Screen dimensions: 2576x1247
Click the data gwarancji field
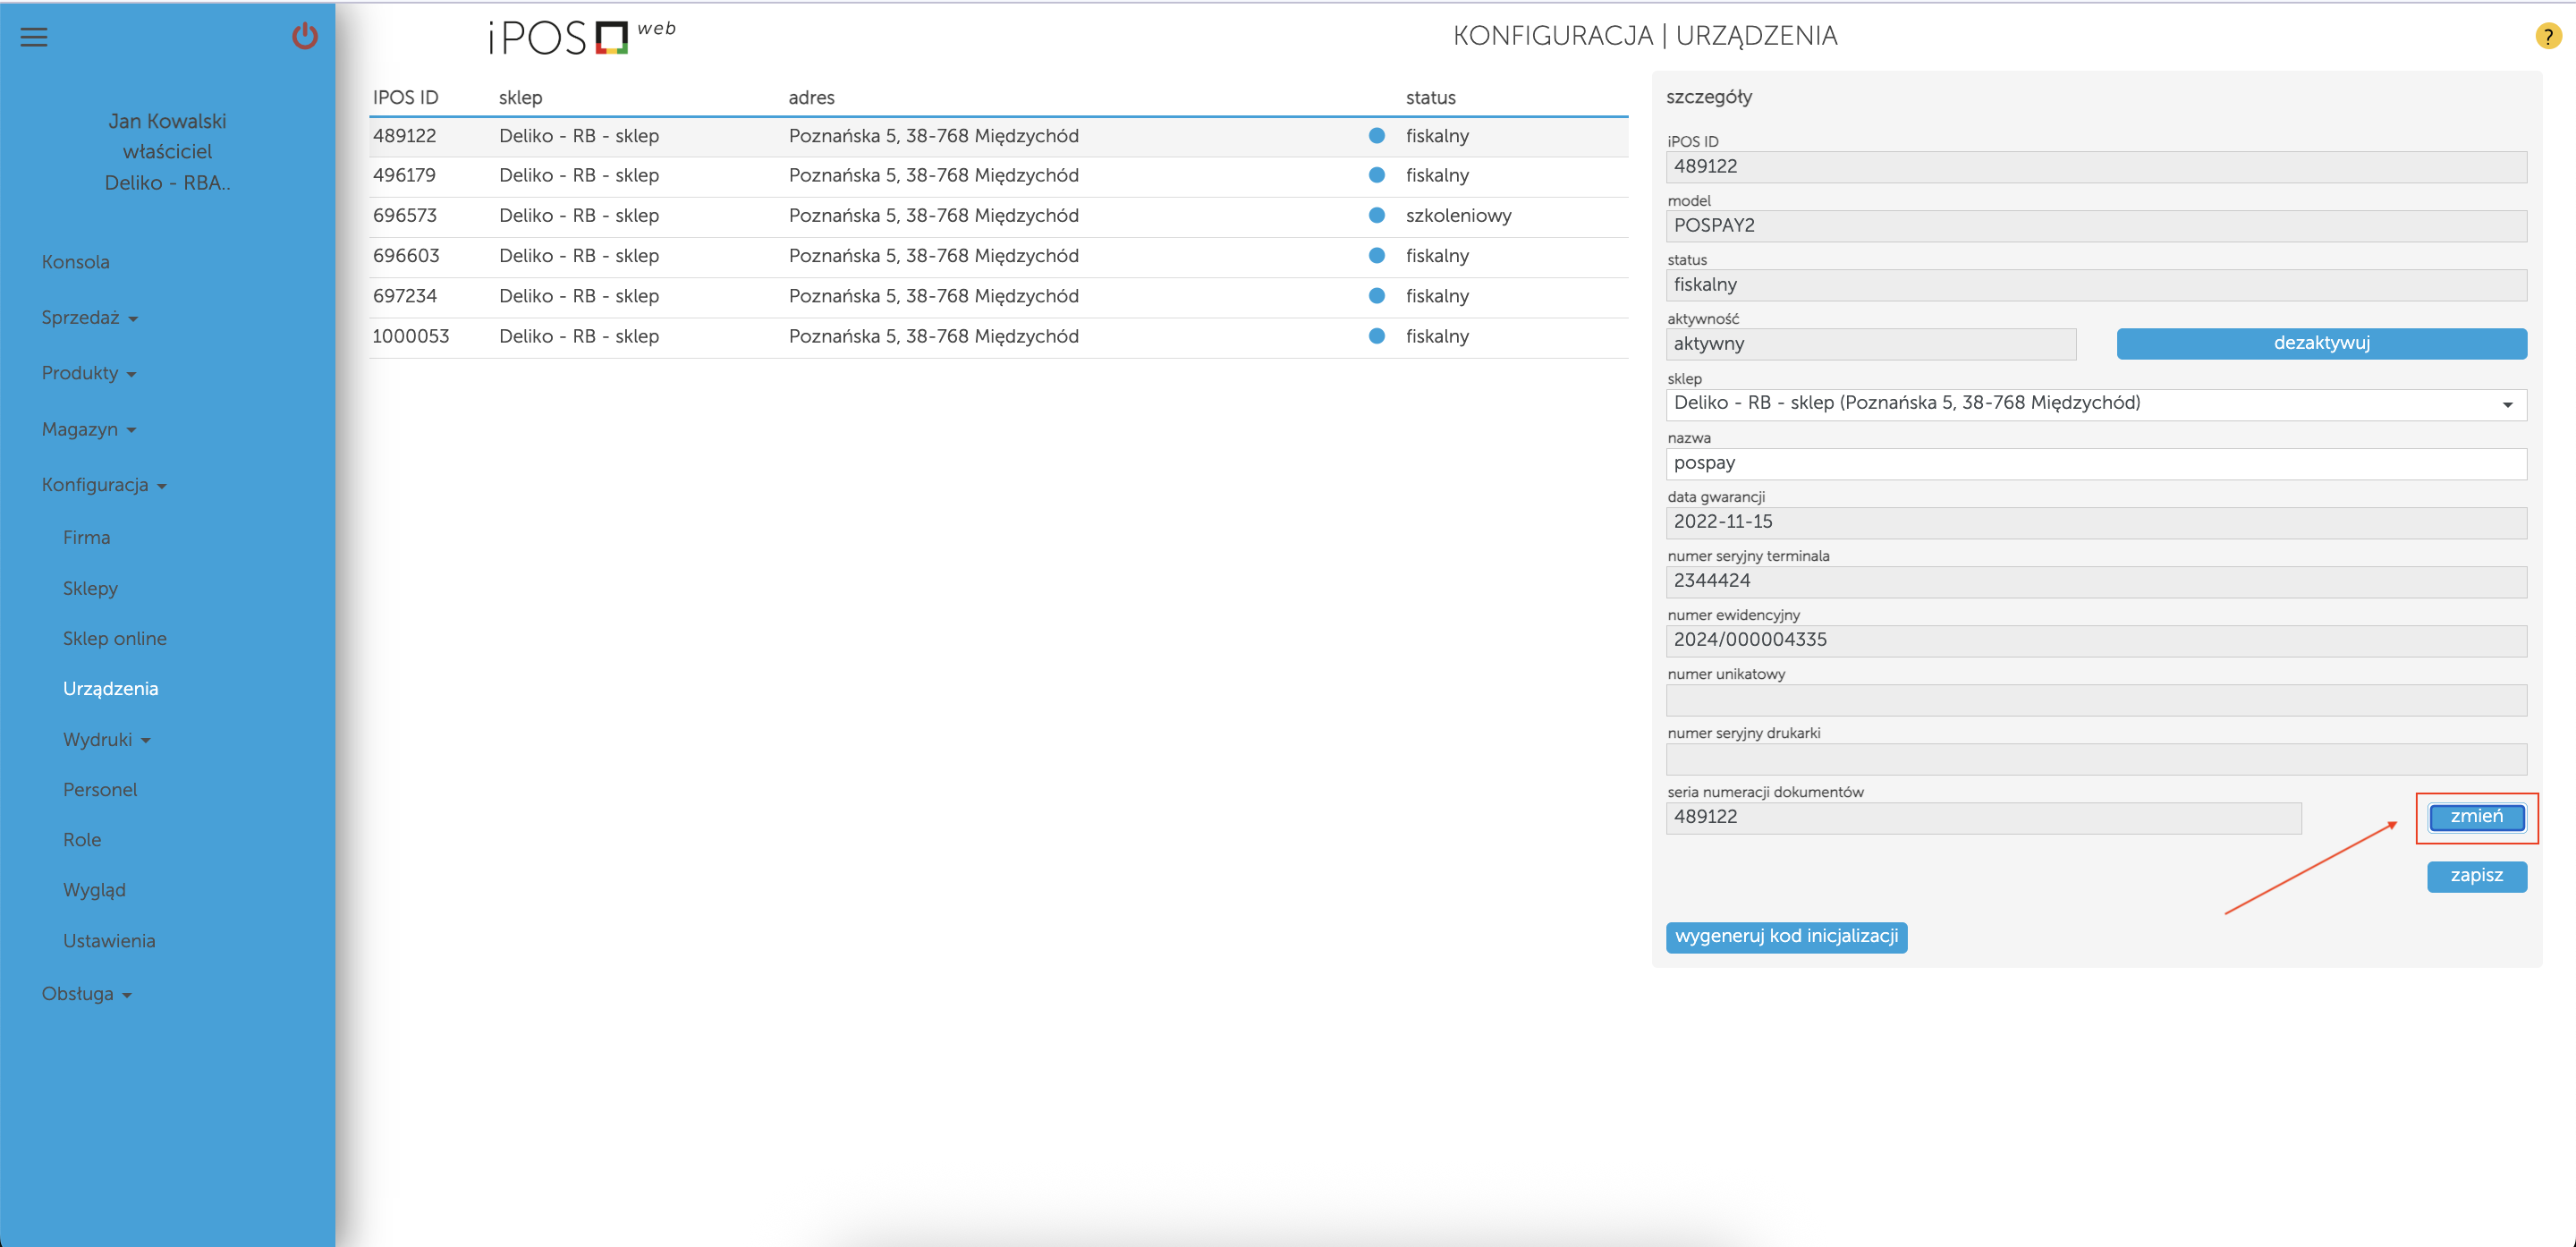tap(2096, 522)
